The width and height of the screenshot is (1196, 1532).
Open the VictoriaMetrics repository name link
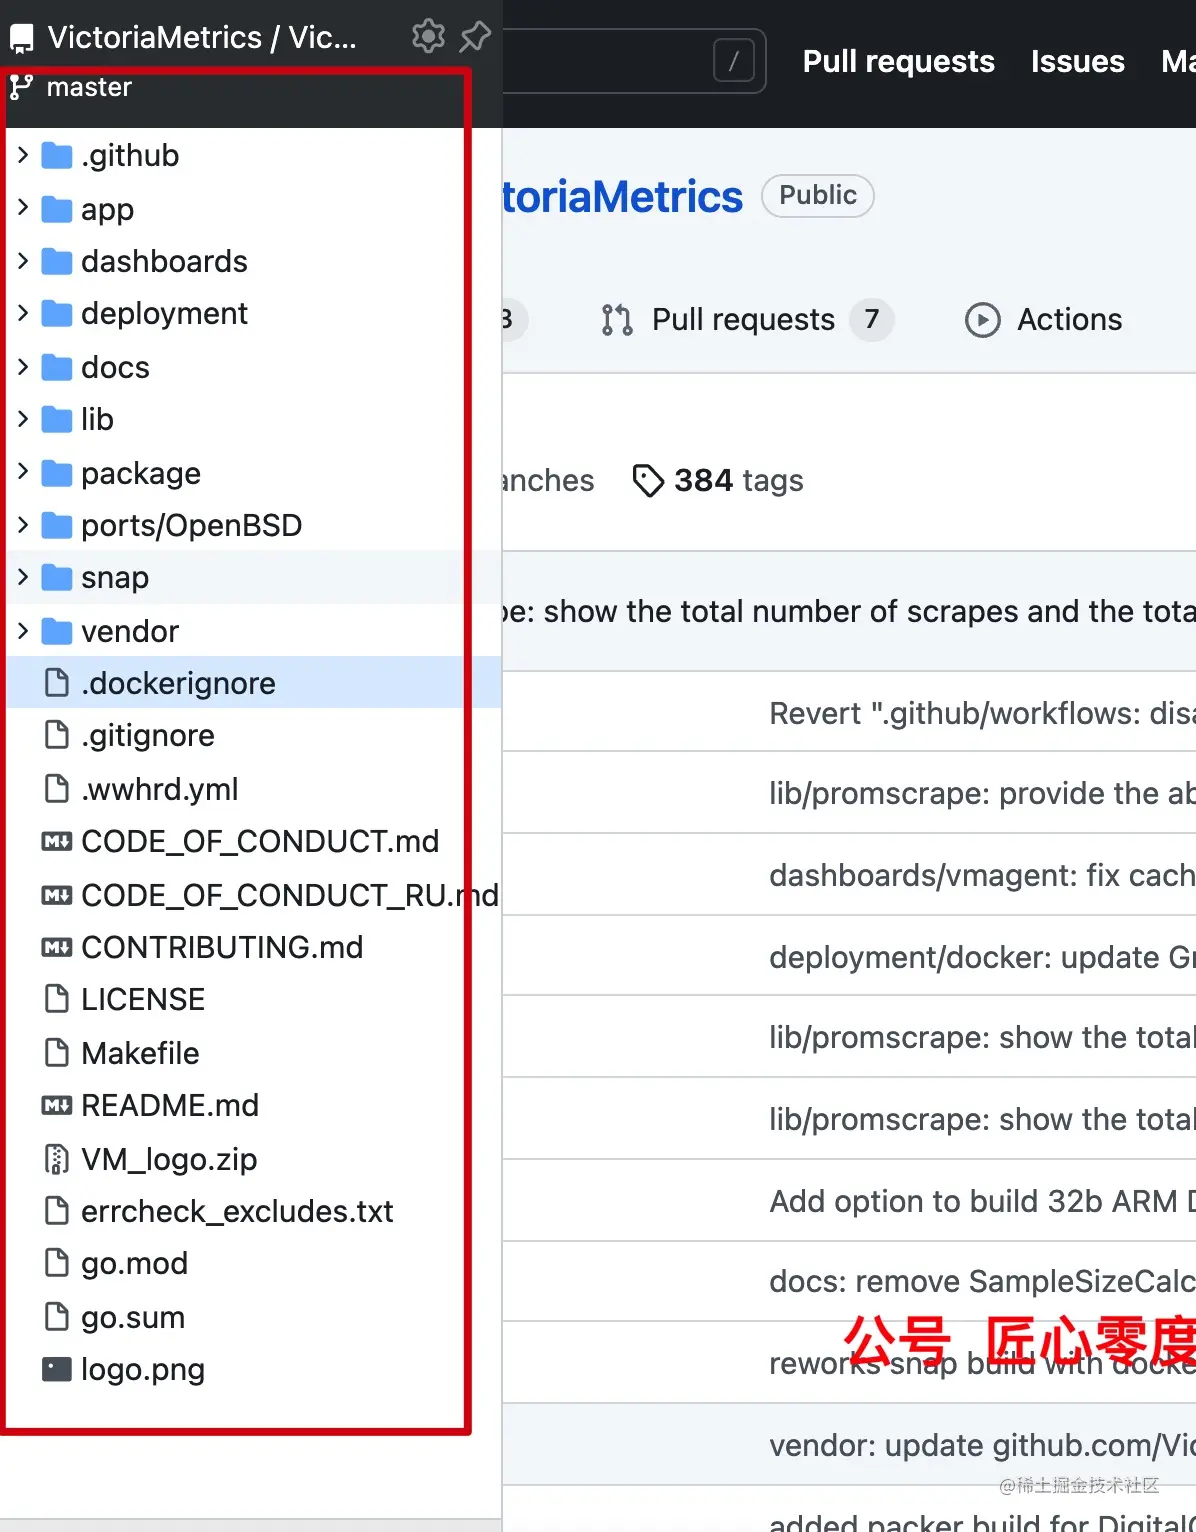point(622,197)
